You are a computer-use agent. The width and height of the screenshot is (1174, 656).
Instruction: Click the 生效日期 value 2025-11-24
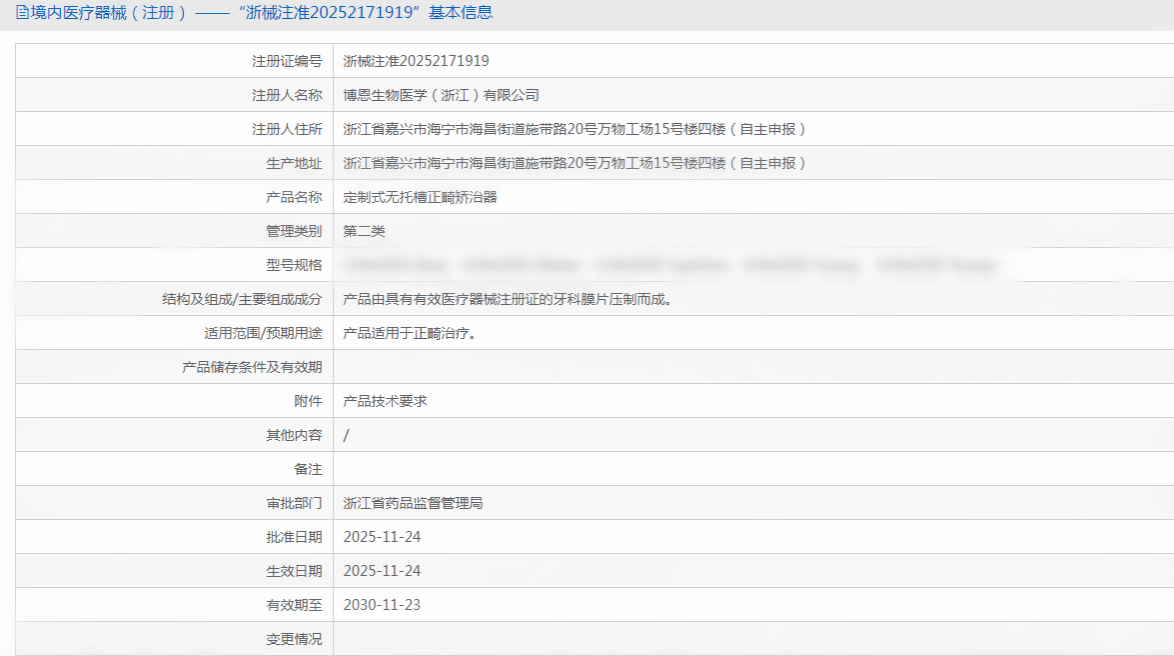(x=382, y=571)
